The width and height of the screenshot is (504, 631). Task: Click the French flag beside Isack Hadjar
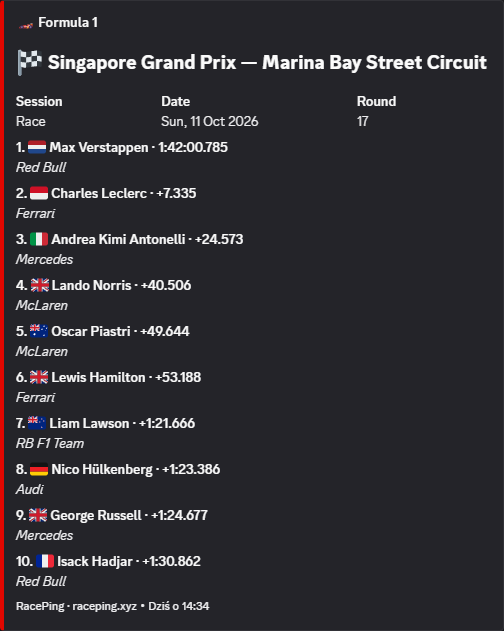pos(45,561)
